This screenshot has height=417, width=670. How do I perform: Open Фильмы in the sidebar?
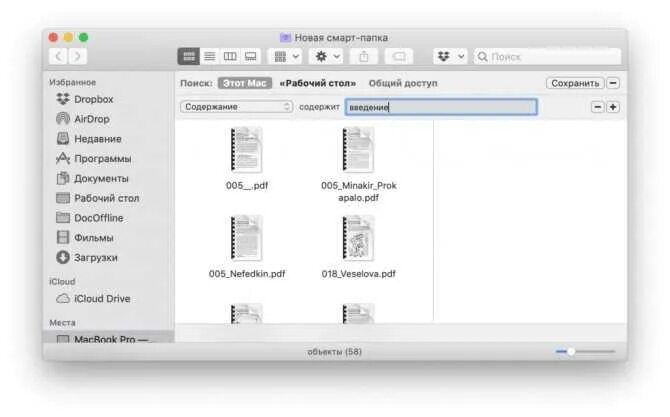click(x=85, y=238)
